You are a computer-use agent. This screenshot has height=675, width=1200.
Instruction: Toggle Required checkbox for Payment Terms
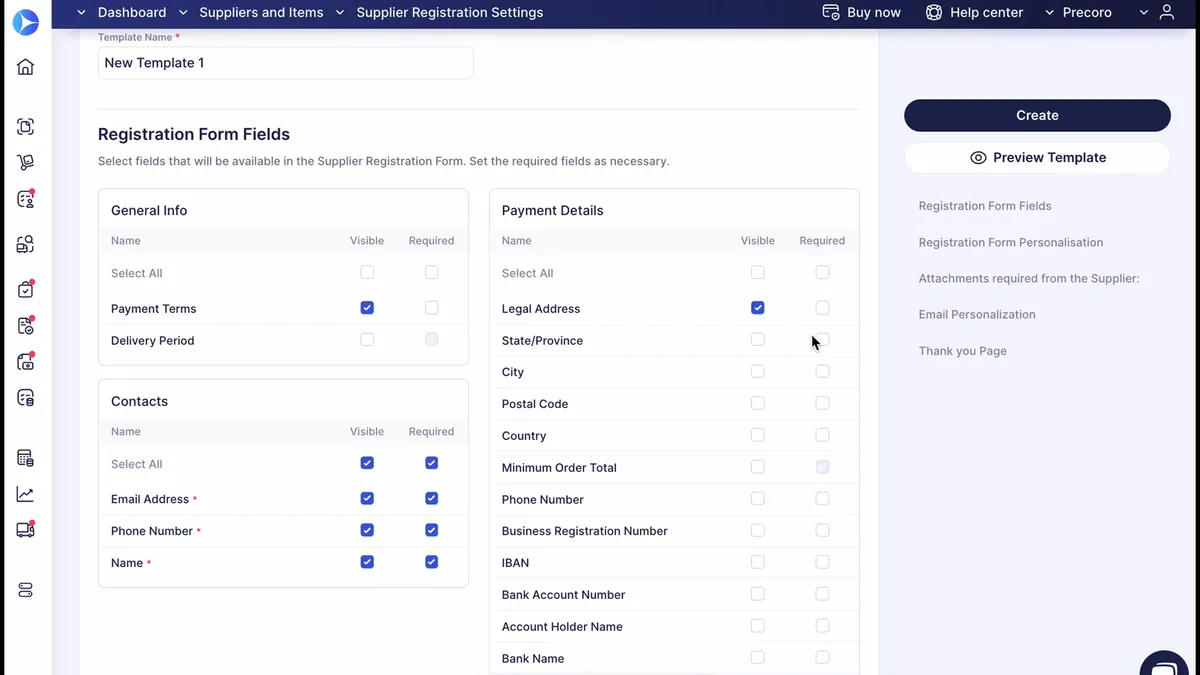(x=431, y=308)
